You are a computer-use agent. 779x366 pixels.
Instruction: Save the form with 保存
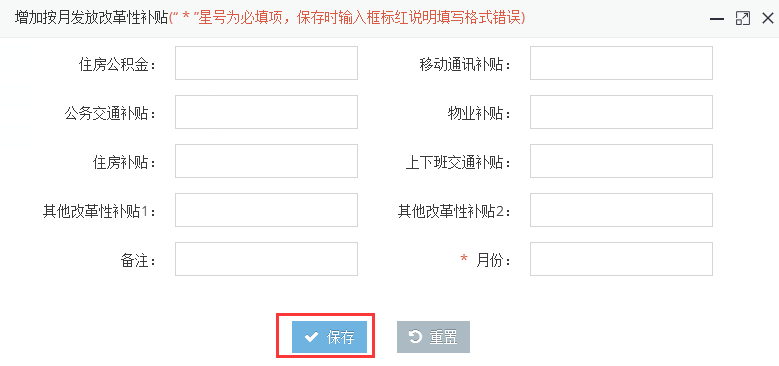tap(329, 337)
